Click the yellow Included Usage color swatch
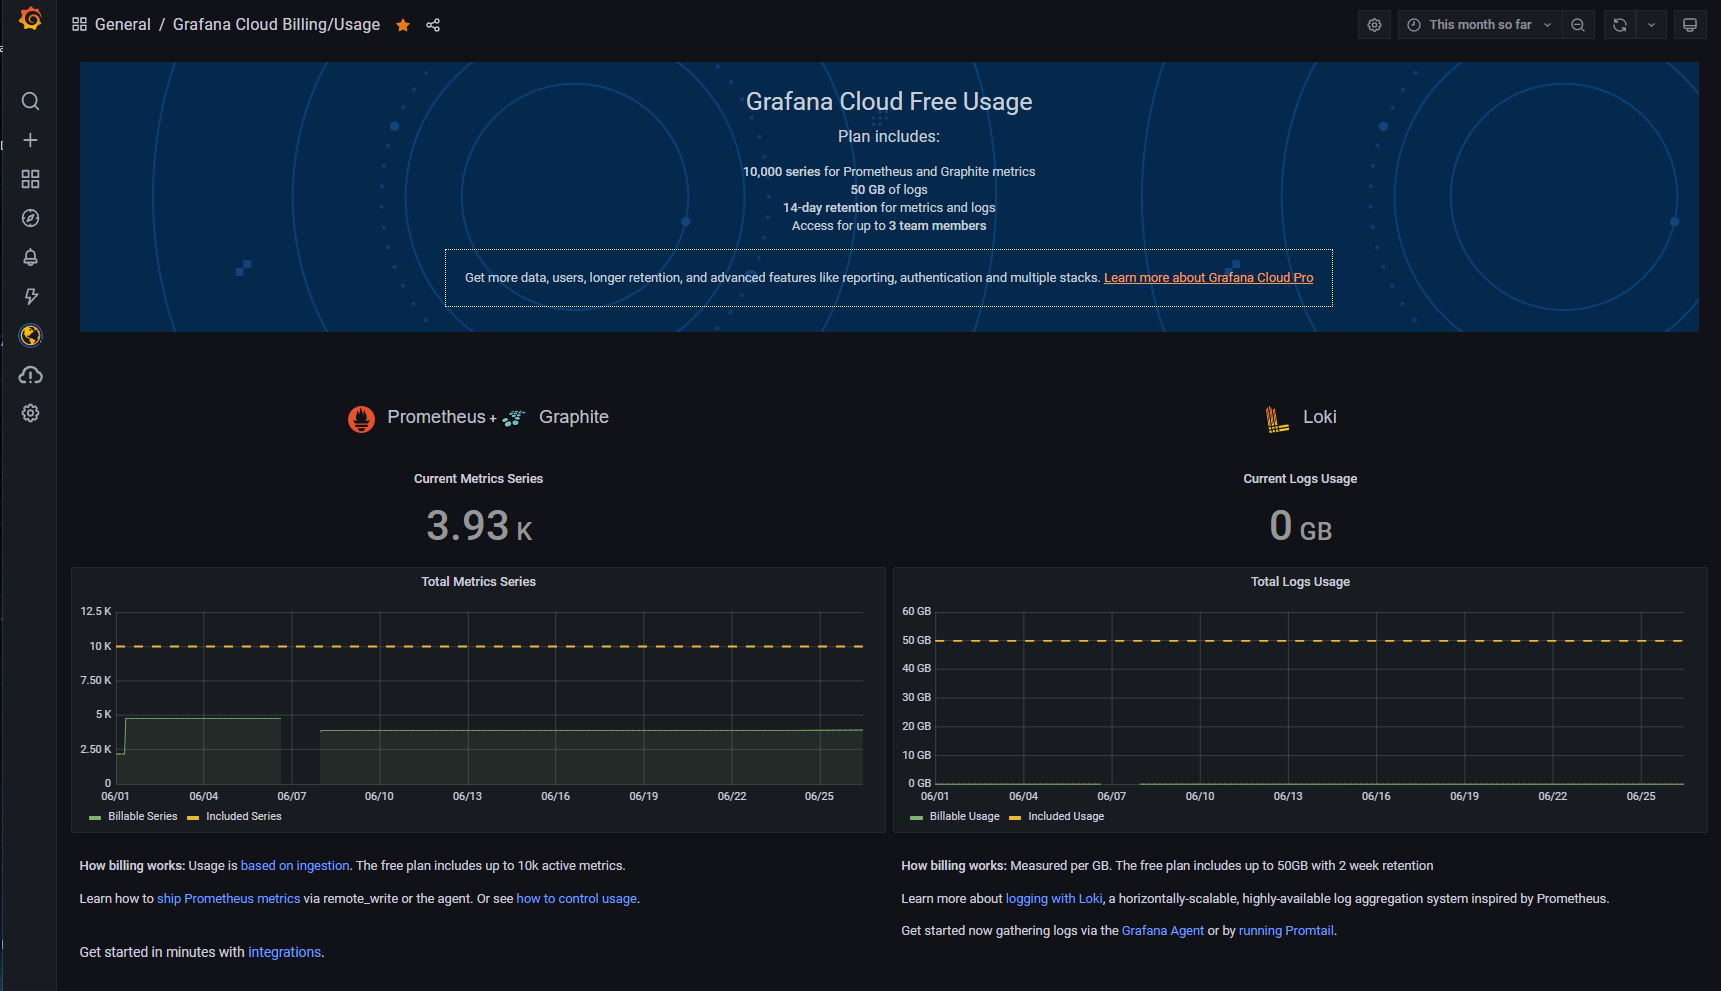The width and height of the screenshot is (1721, 991). point(1015,818)
